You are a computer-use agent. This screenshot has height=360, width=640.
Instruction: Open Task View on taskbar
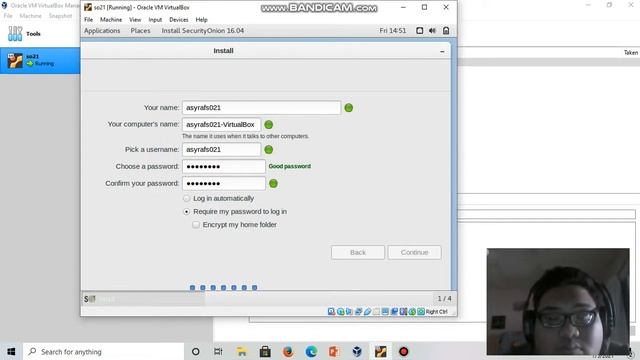click(218, 351)
